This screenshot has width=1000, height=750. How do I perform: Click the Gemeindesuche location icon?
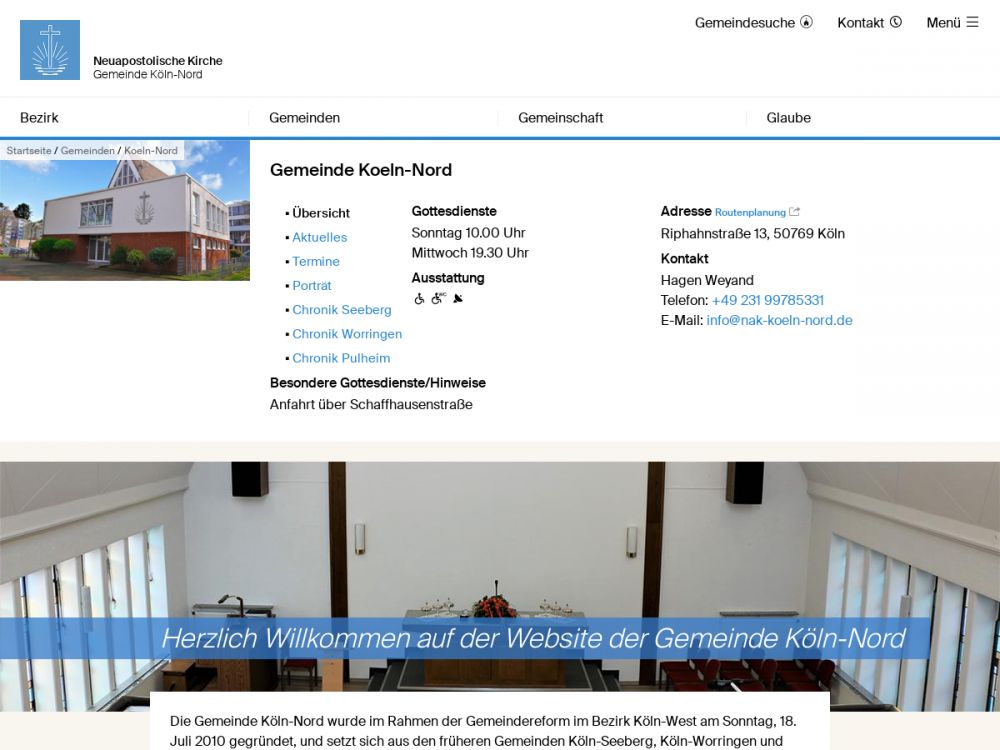(x=806, y=22)
